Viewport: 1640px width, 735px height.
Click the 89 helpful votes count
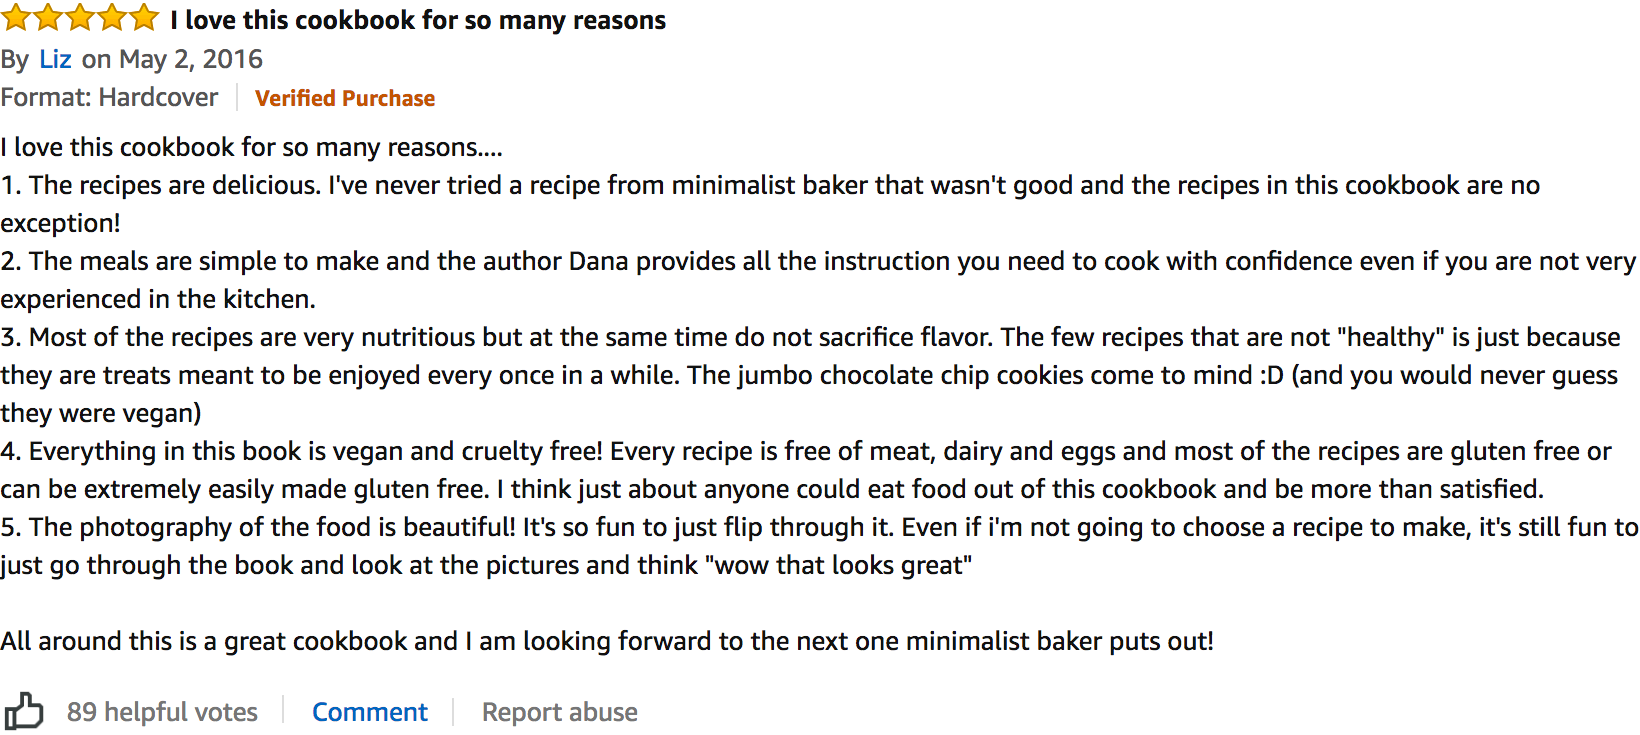[162, 711]
